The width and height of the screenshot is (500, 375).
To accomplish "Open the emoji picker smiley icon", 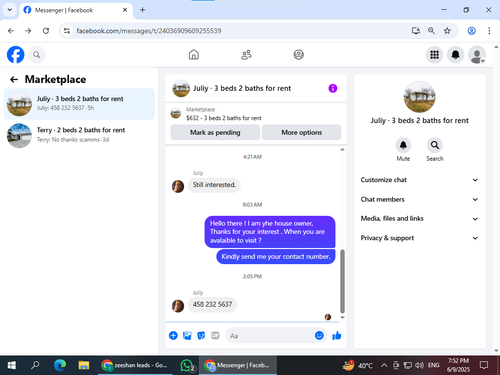I will (319, 335).
